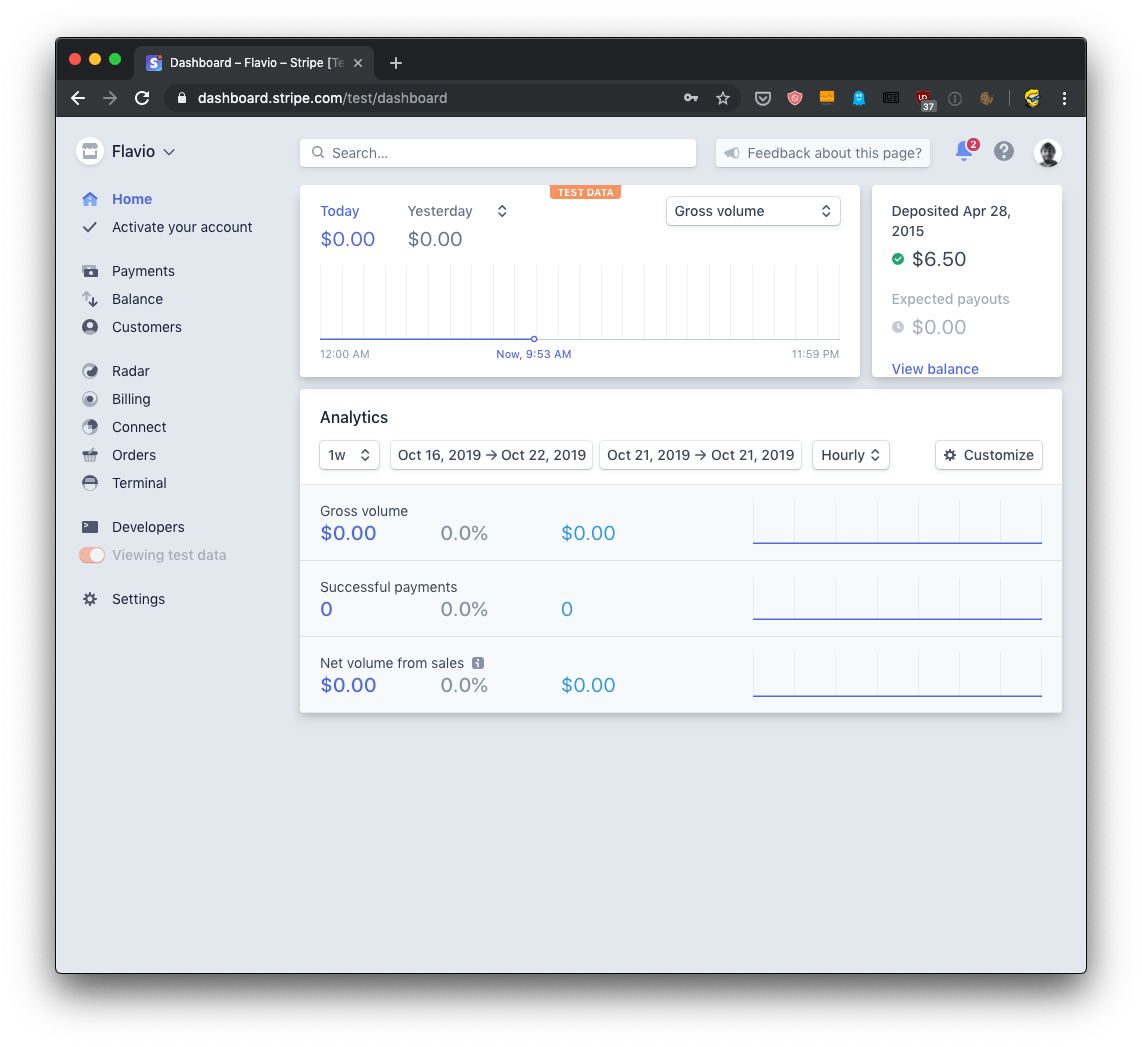Toggle the Viewing test data switch
The width and height of the screenshot is (1142, 1047).
tap(92, 555)
